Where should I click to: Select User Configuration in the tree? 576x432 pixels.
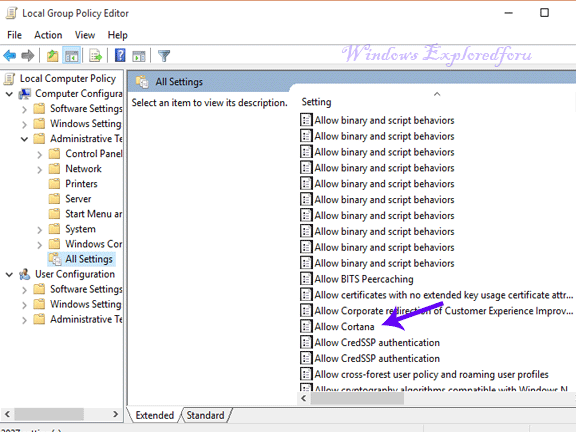tap(75, 274)
